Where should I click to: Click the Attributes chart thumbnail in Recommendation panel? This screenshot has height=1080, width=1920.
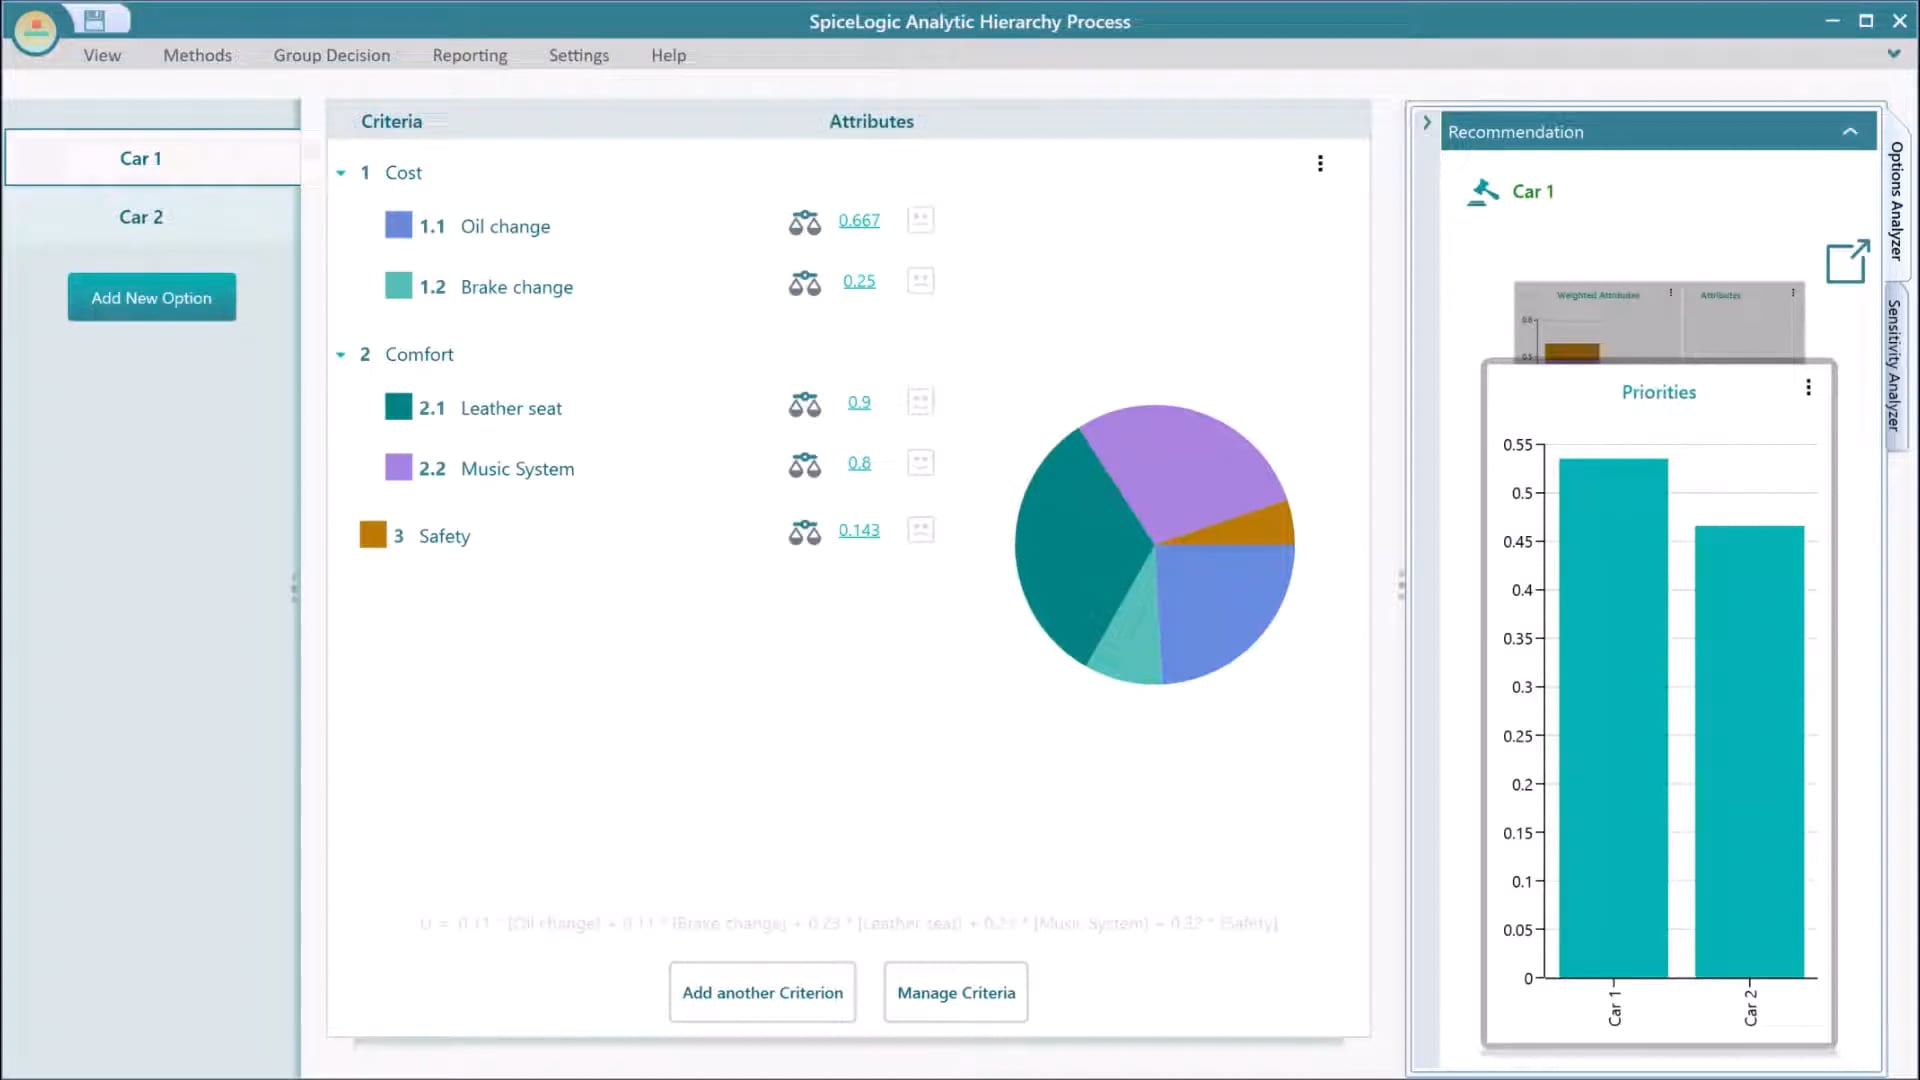(x=1744, y=323)
